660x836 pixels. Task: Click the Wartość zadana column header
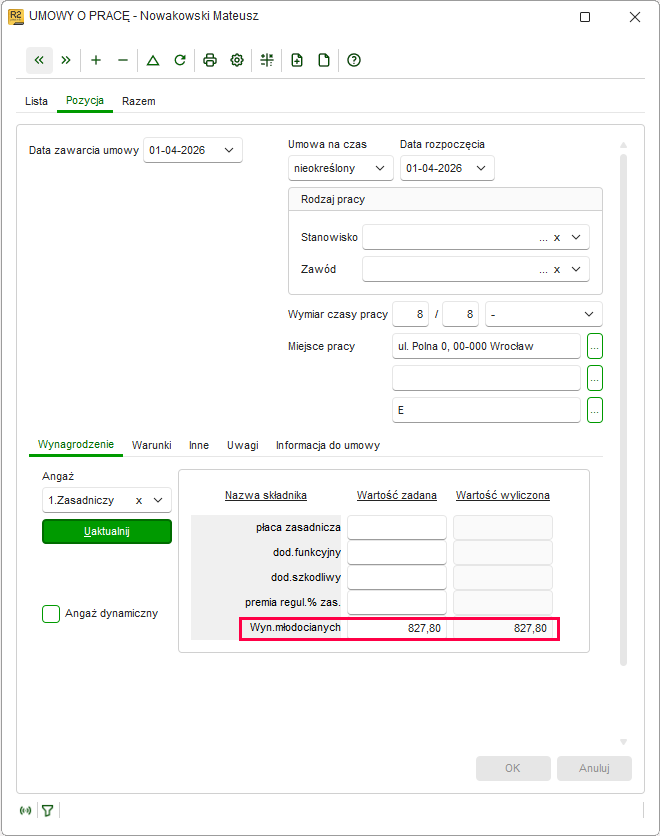(397, 495)
